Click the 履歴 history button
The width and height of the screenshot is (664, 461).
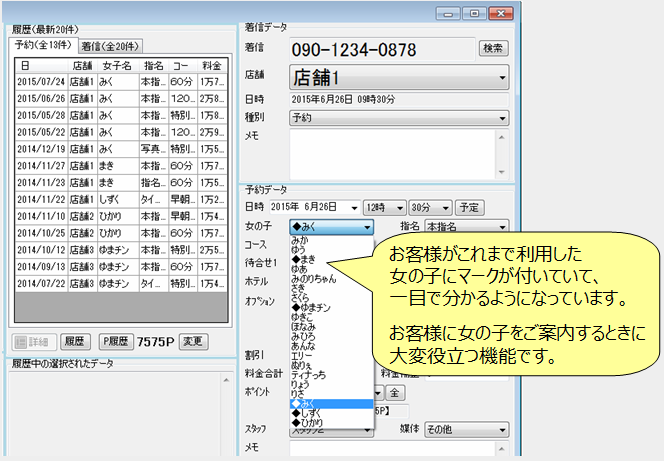point(76,342)
